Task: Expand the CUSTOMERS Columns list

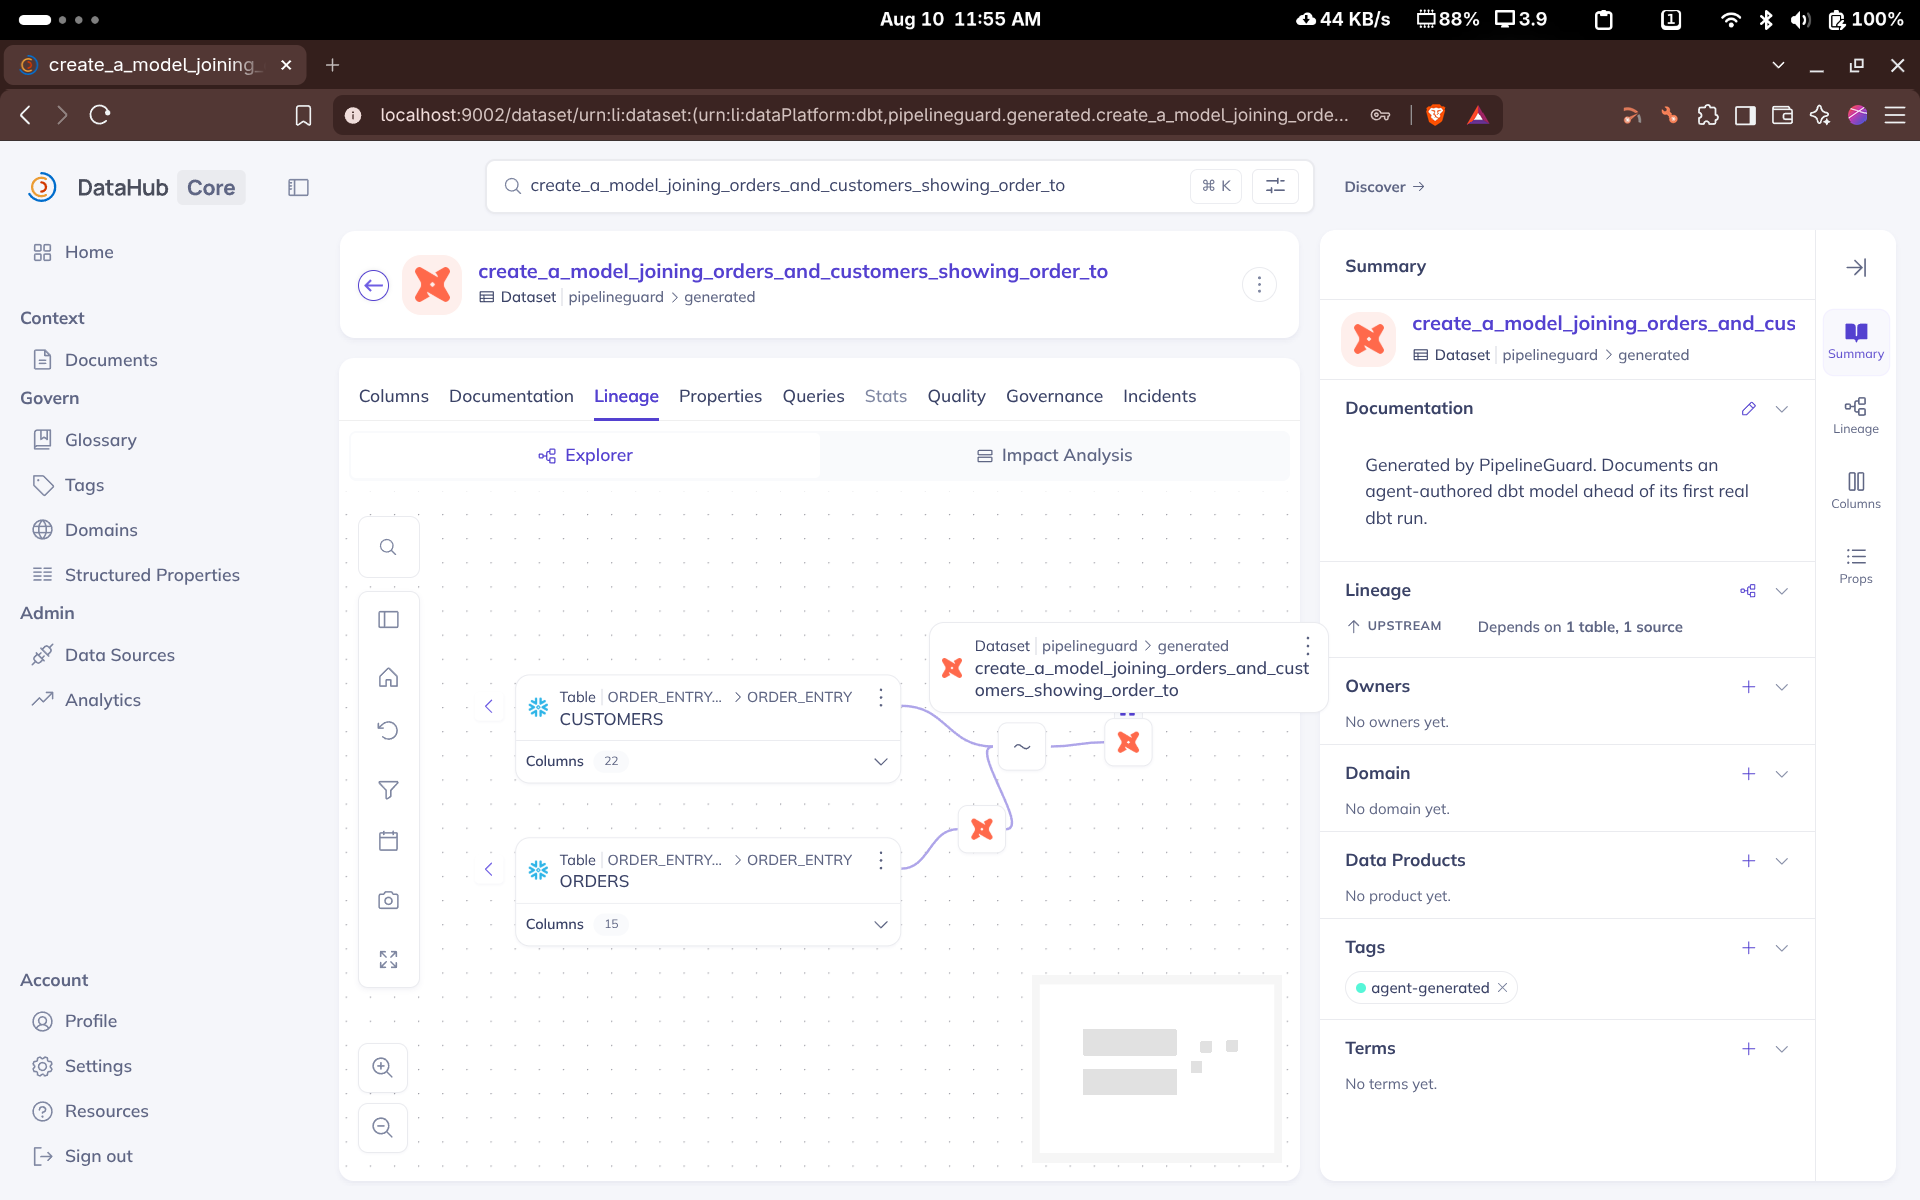Action: (x=880, y=762)
